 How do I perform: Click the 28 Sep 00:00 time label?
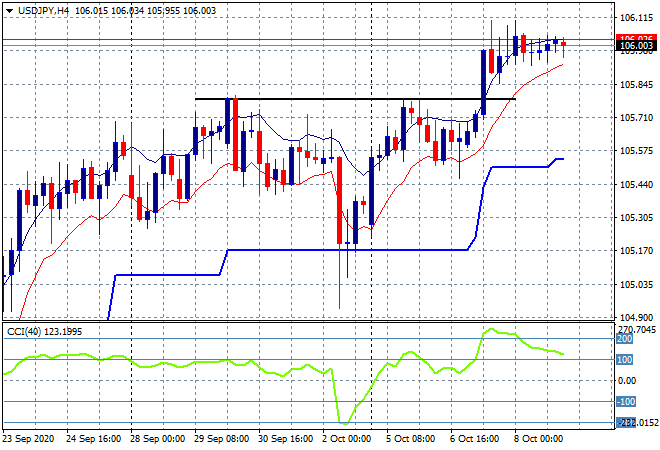click(x=157, y=439)
